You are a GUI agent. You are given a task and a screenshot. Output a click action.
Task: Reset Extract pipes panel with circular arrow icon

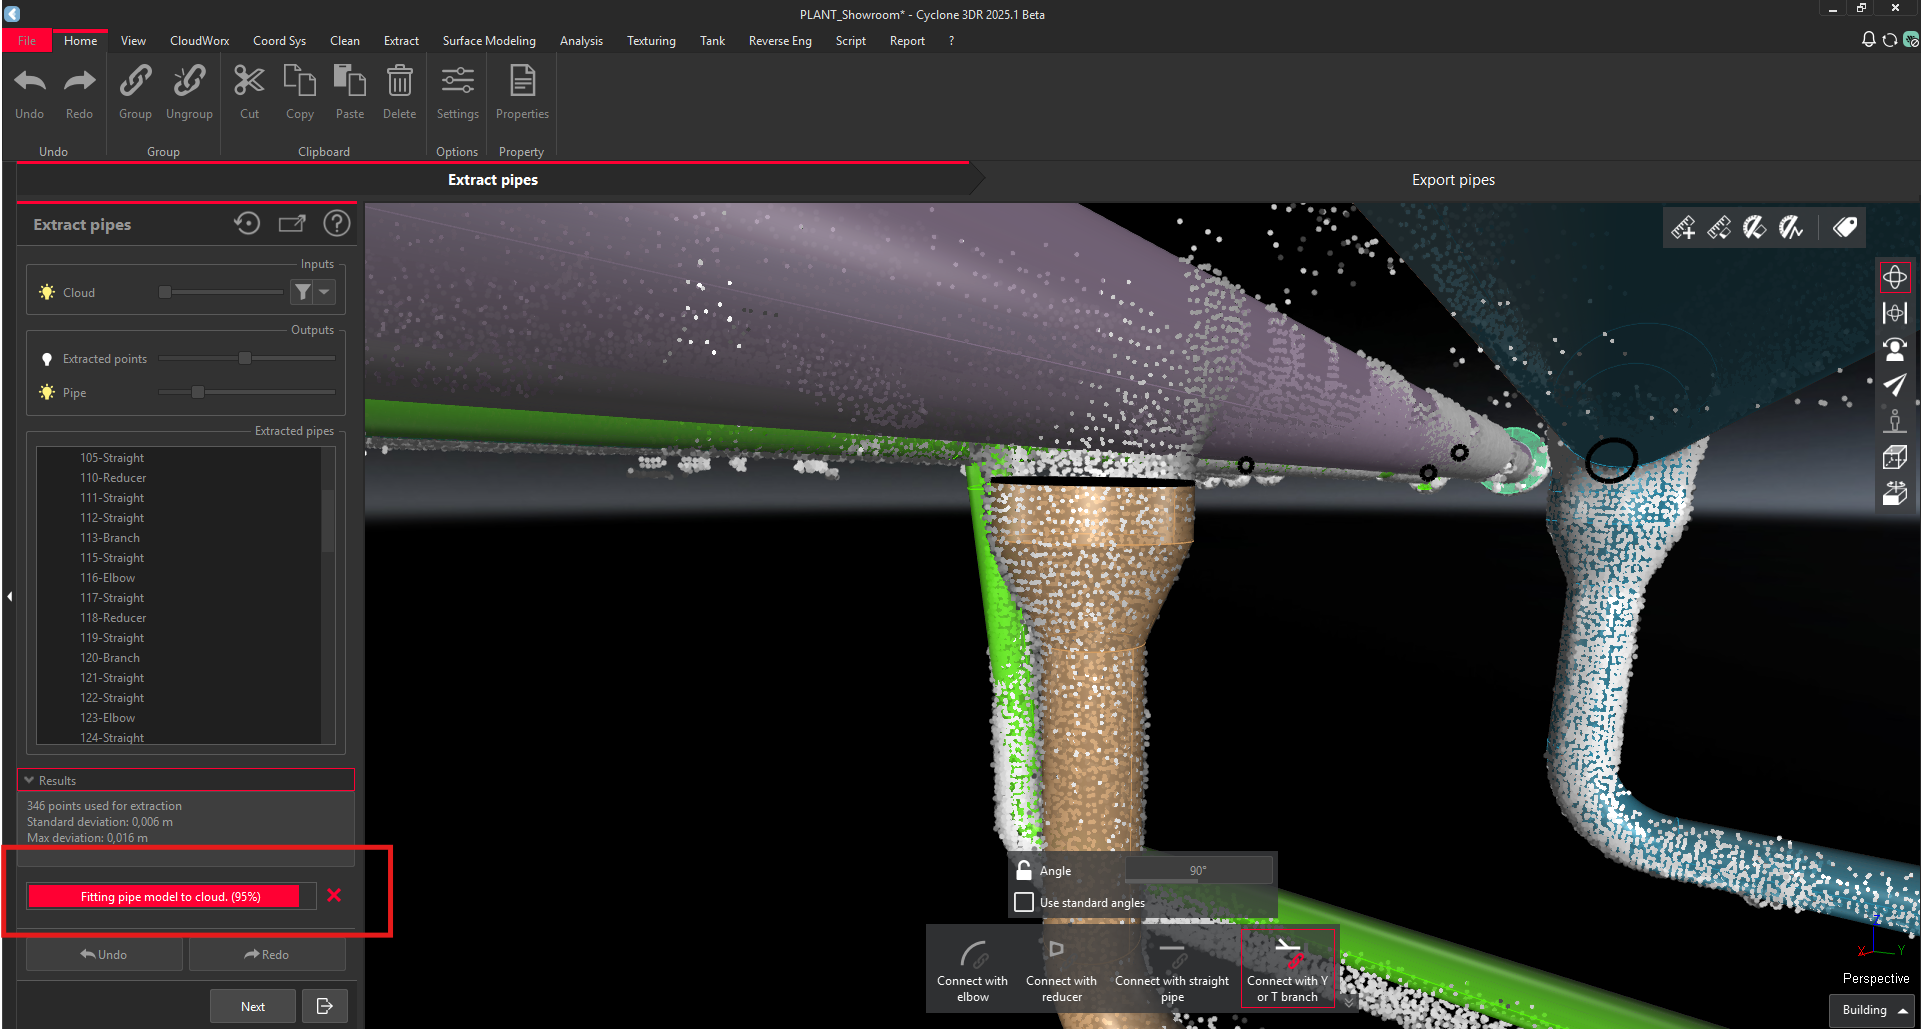[x=247, y=224]
